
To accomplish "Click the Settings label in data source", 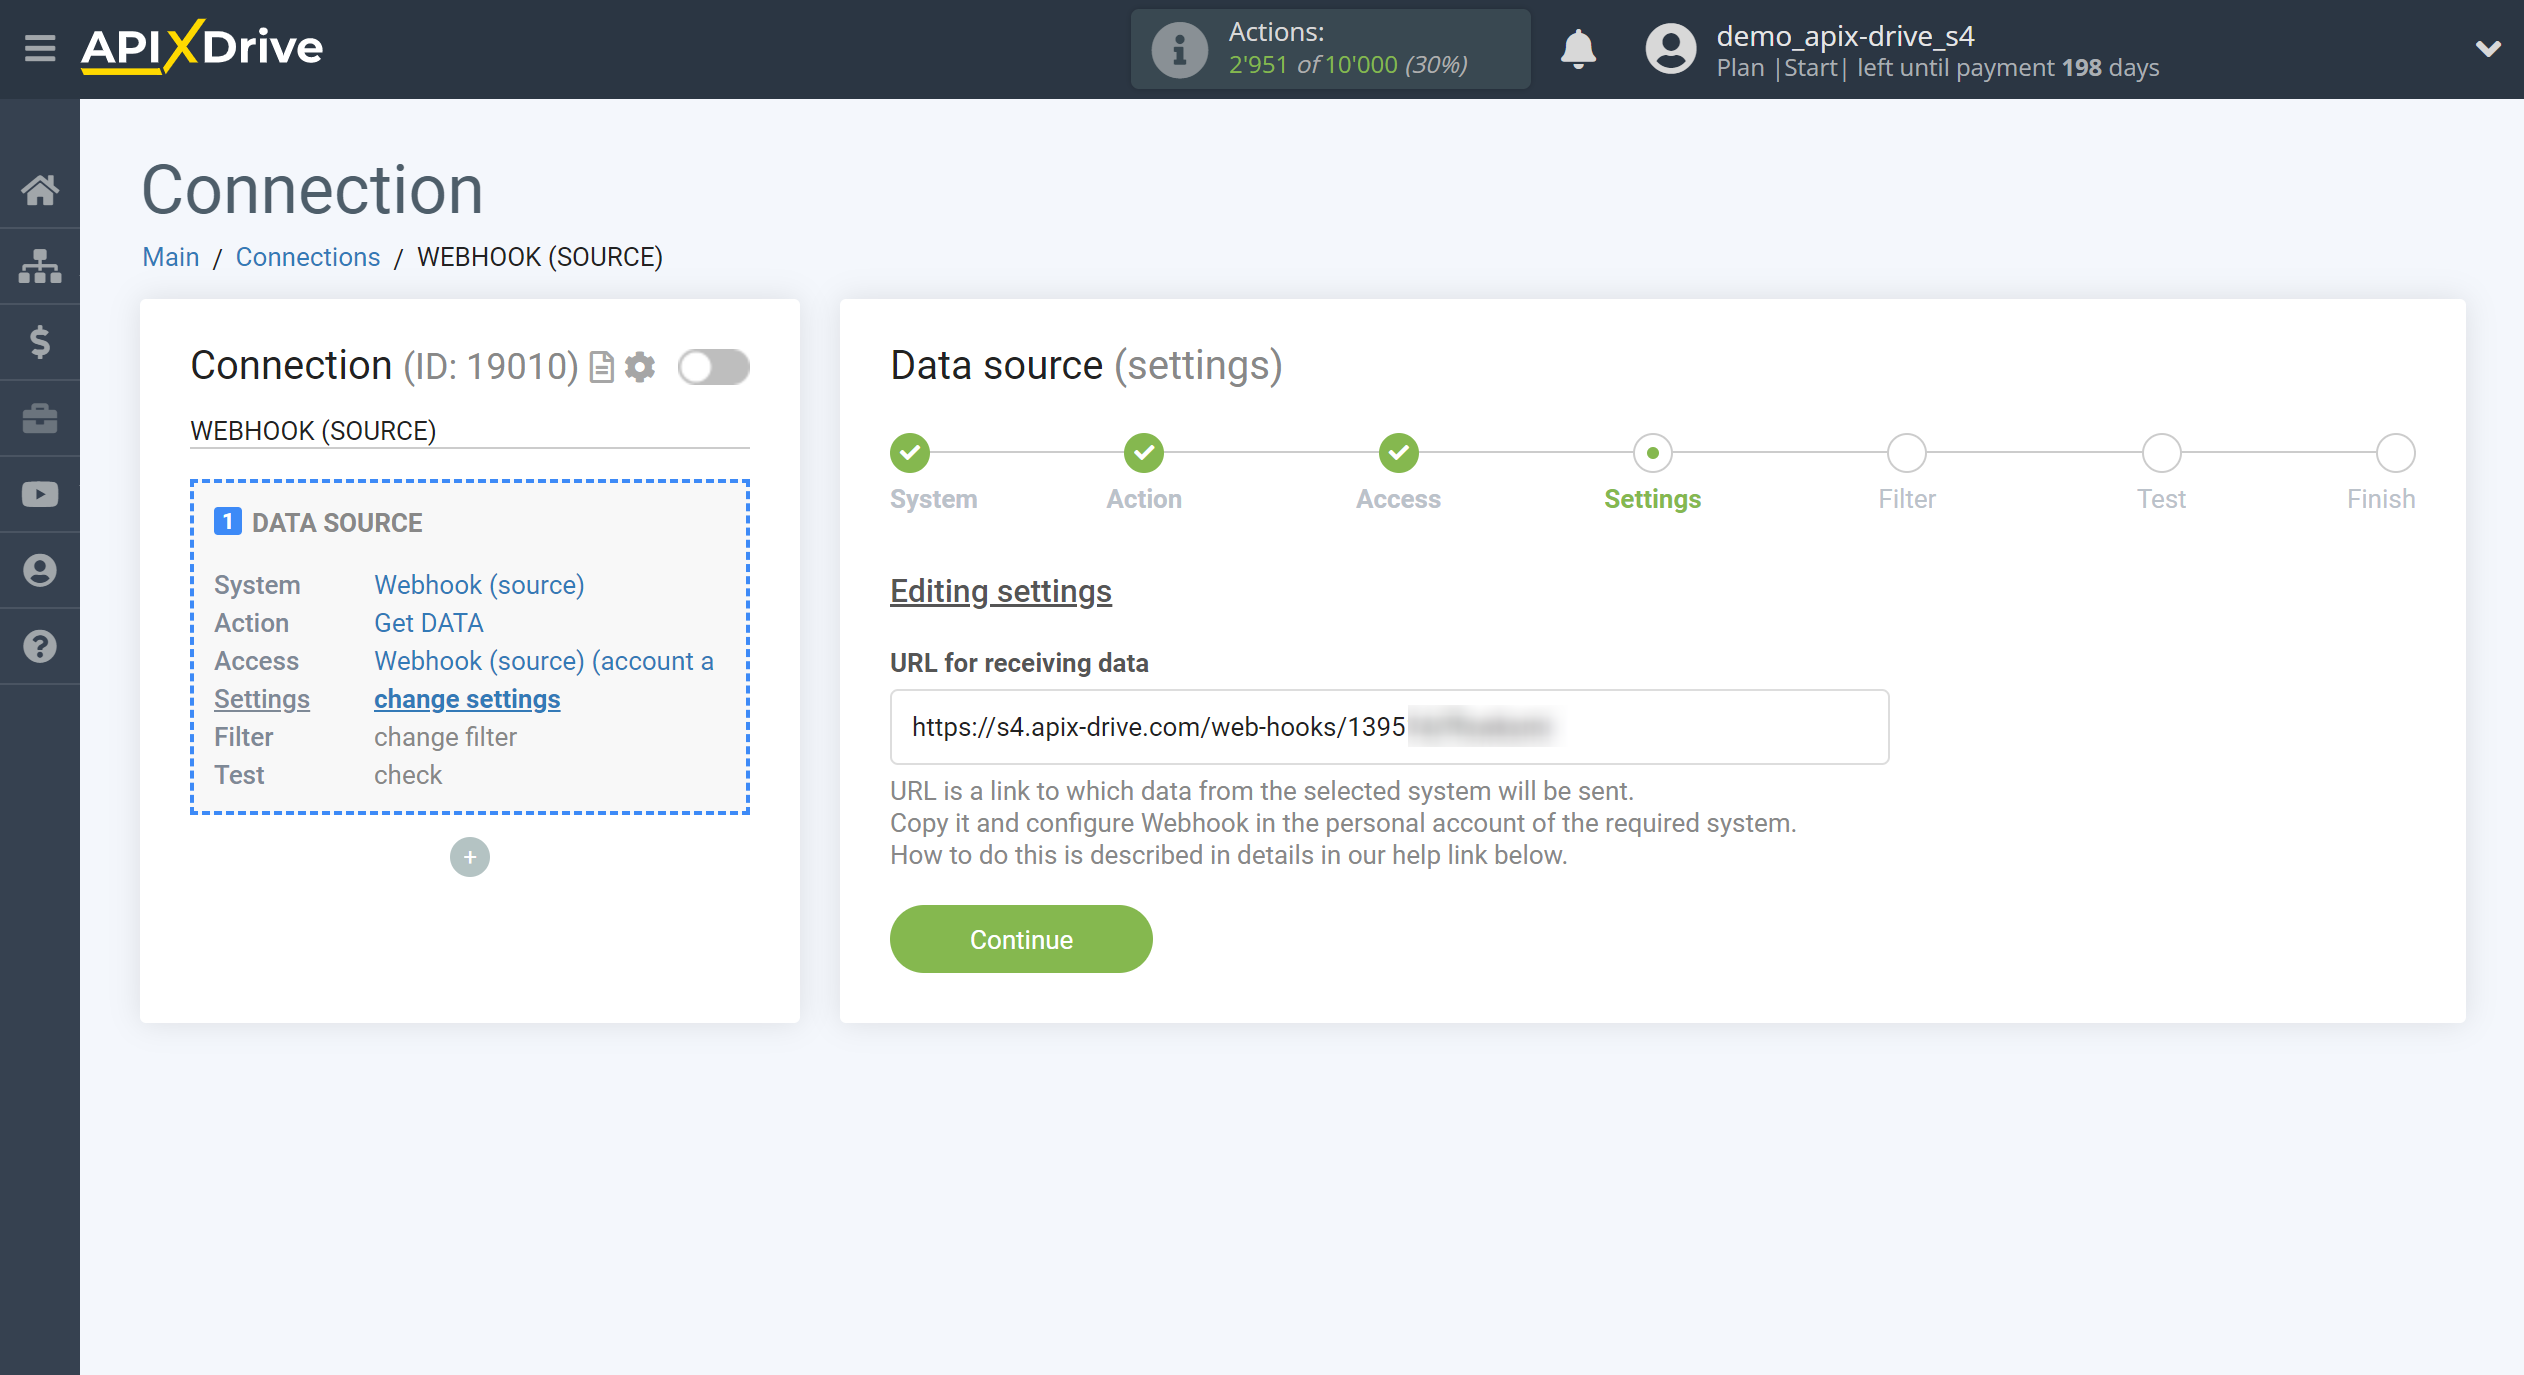I will click(262, 699).
